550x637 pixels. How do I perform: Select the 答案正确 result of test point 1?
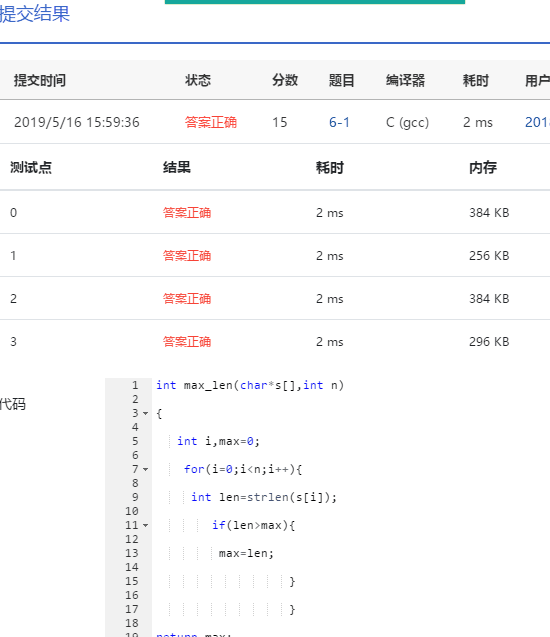point(187,256)
